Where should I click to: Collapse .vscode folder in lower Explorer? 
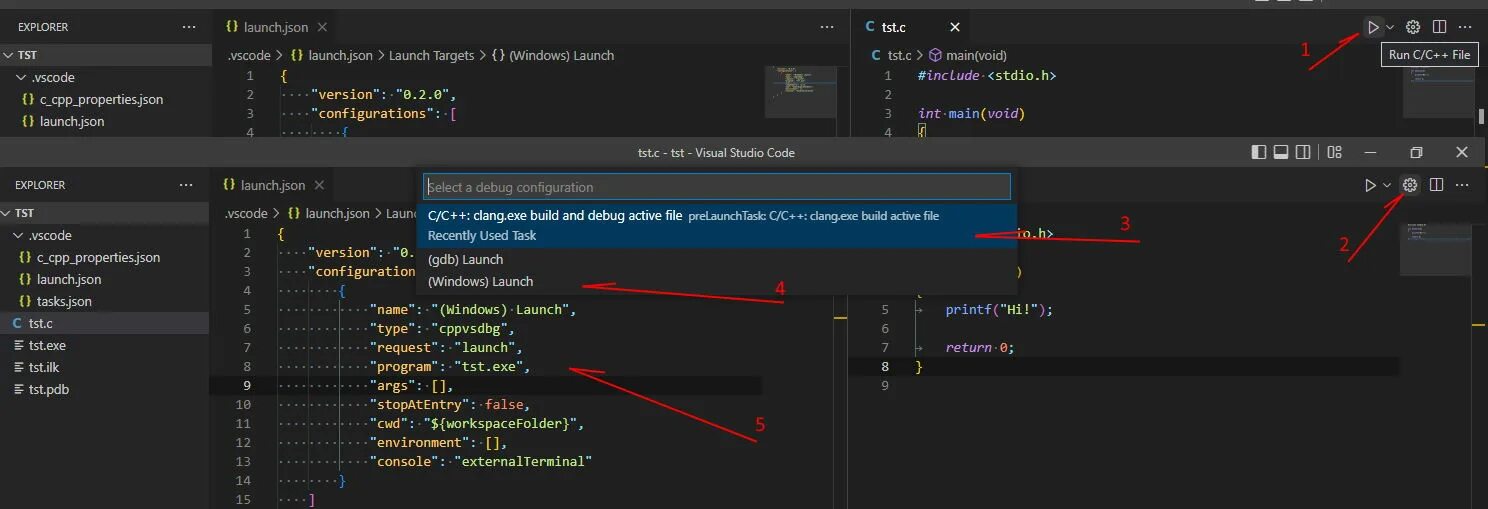(104, 235)
